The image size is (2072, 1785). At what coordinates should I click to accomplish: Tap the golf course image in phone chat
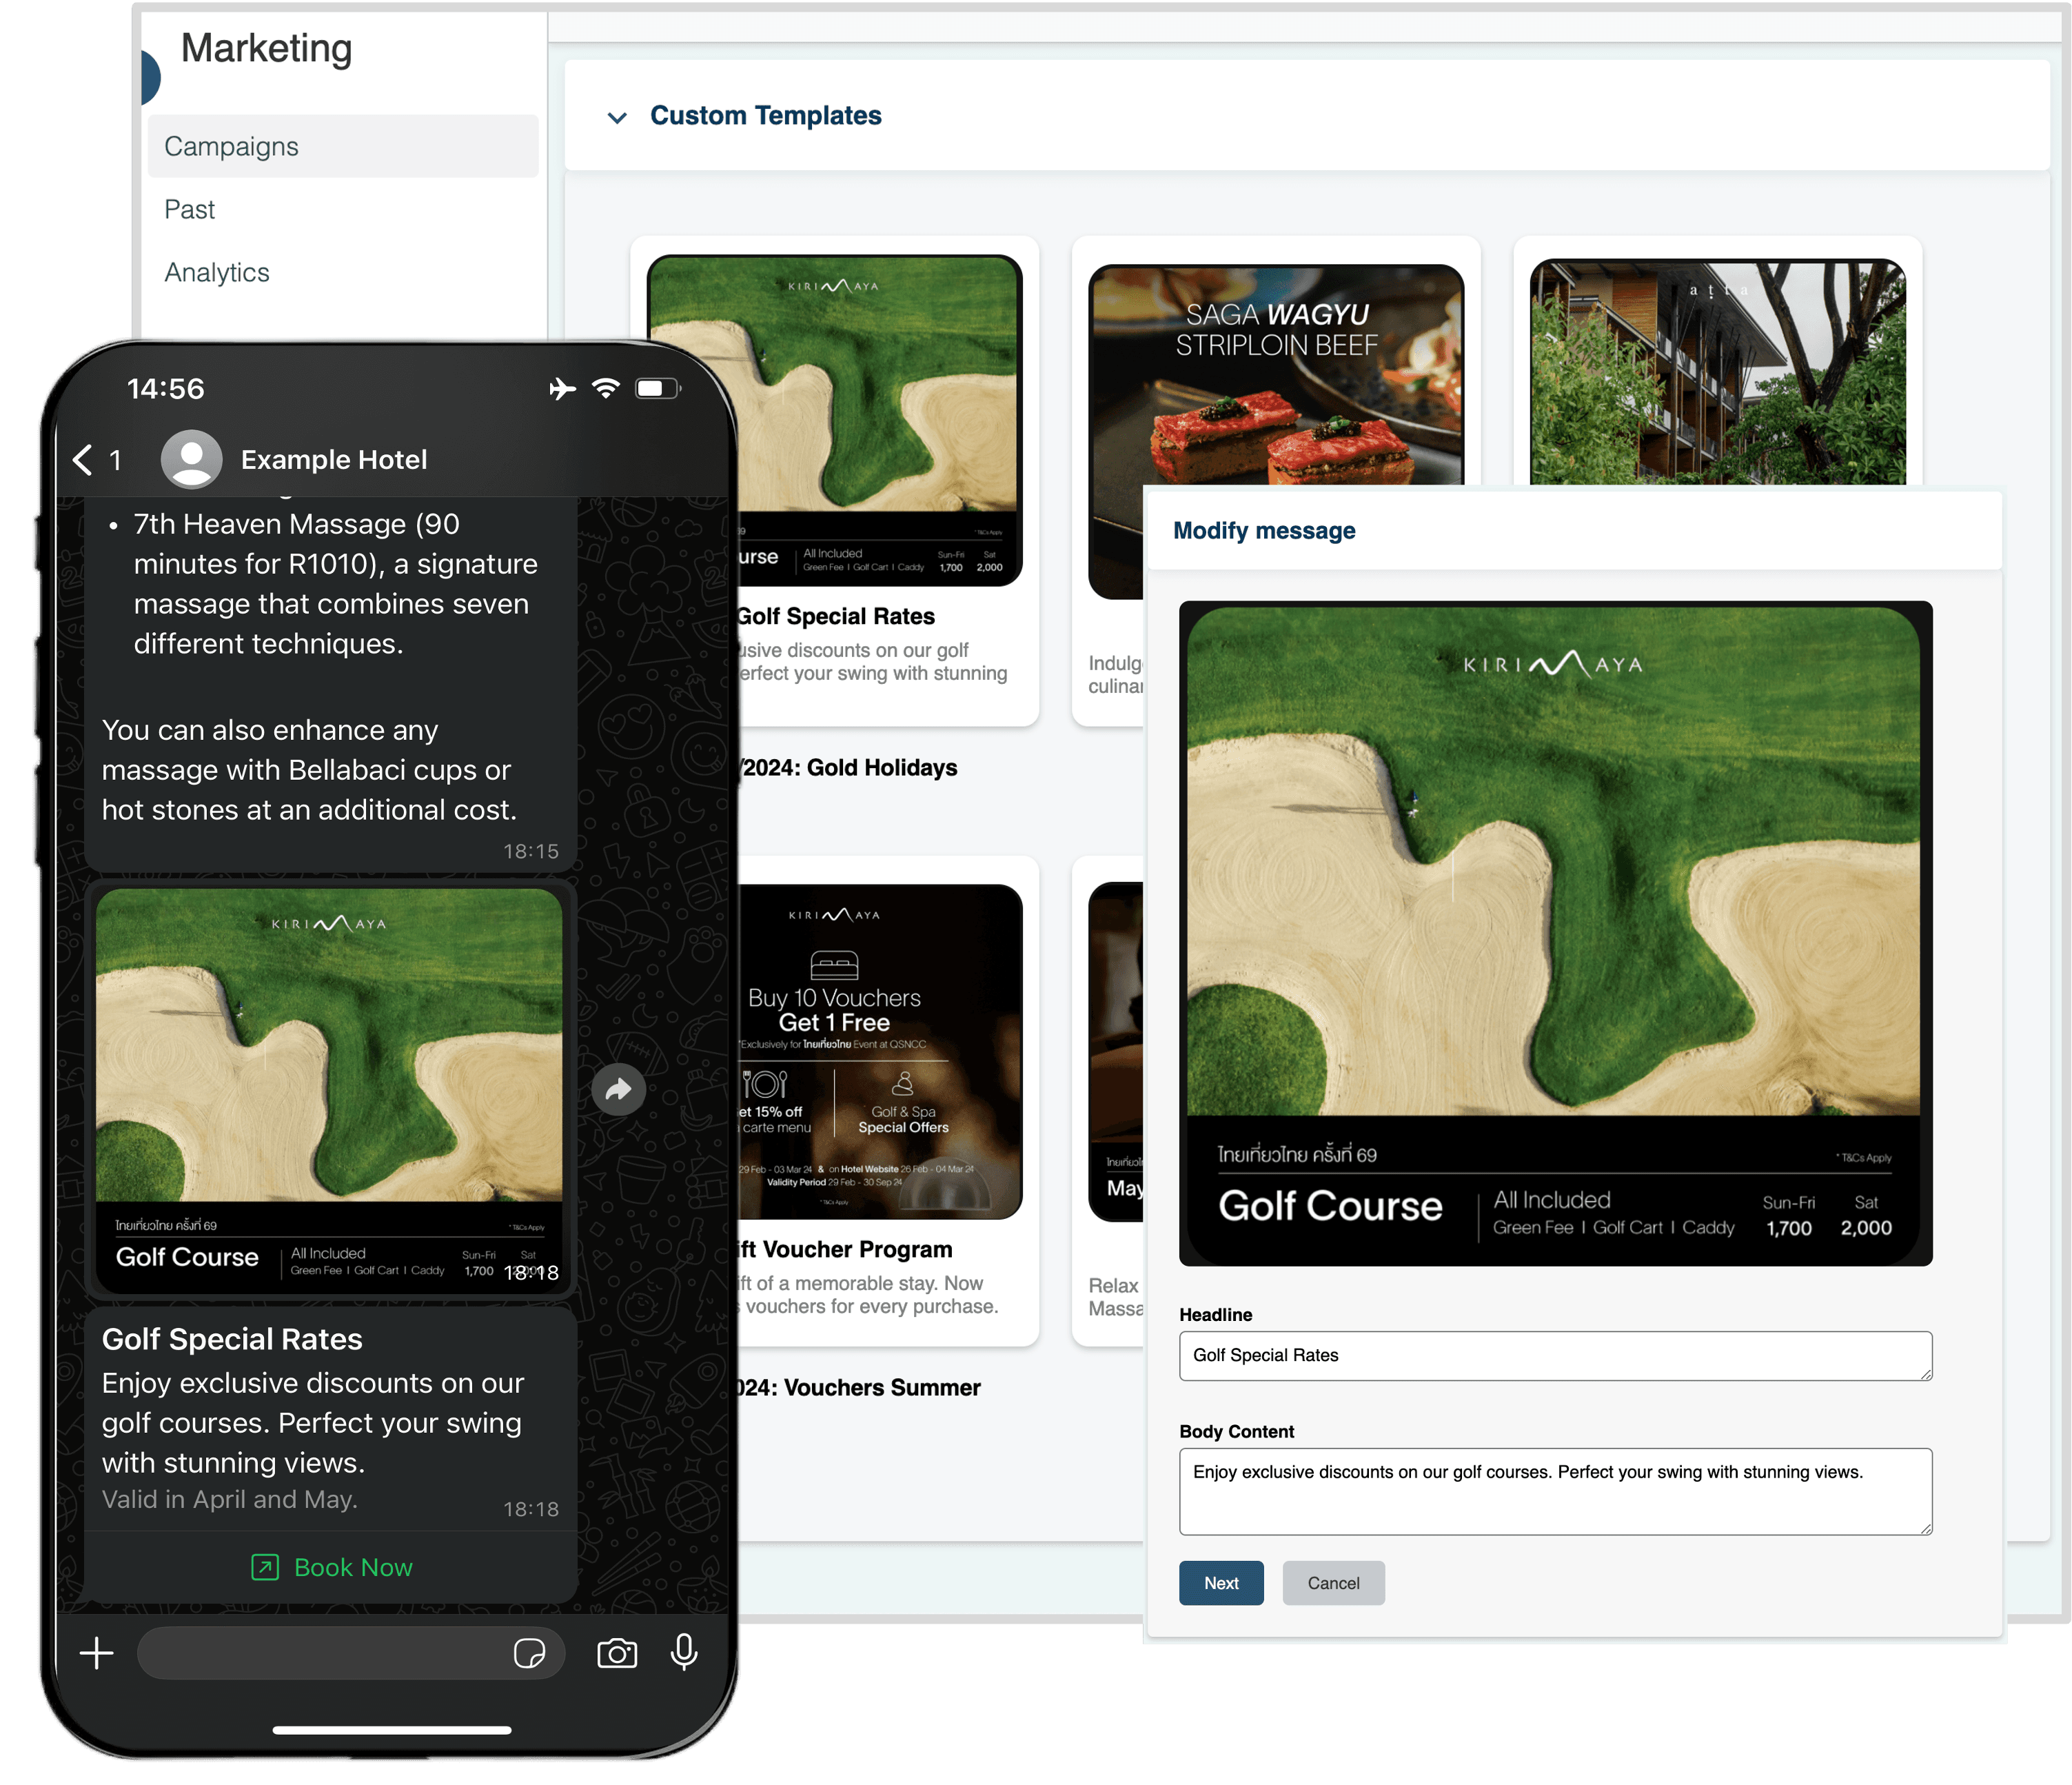(x=329, y=1090)
